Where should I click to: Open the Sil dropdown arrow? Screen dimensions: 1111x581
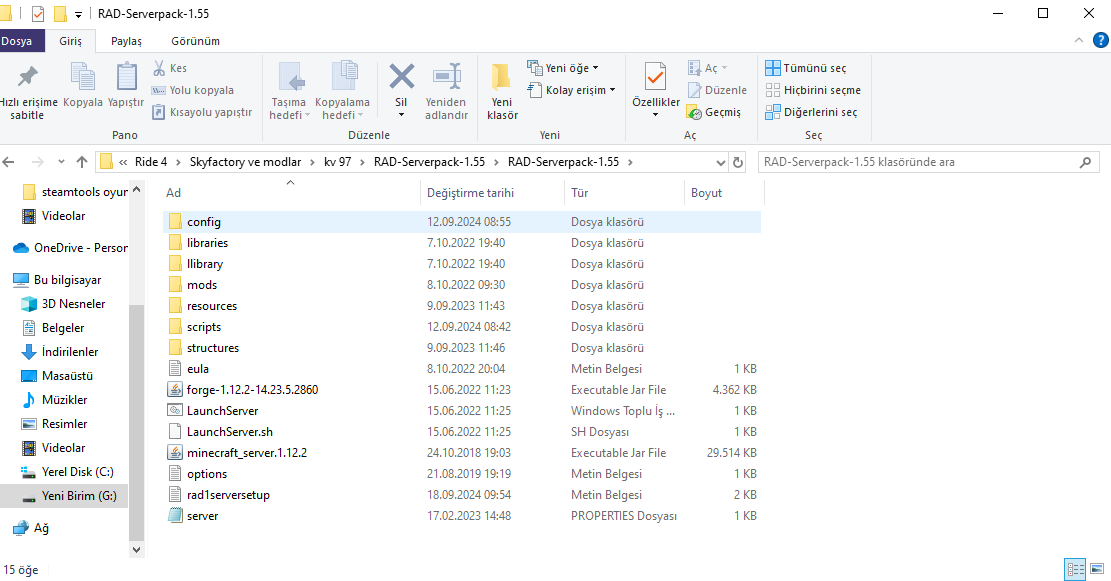(401, 115)
